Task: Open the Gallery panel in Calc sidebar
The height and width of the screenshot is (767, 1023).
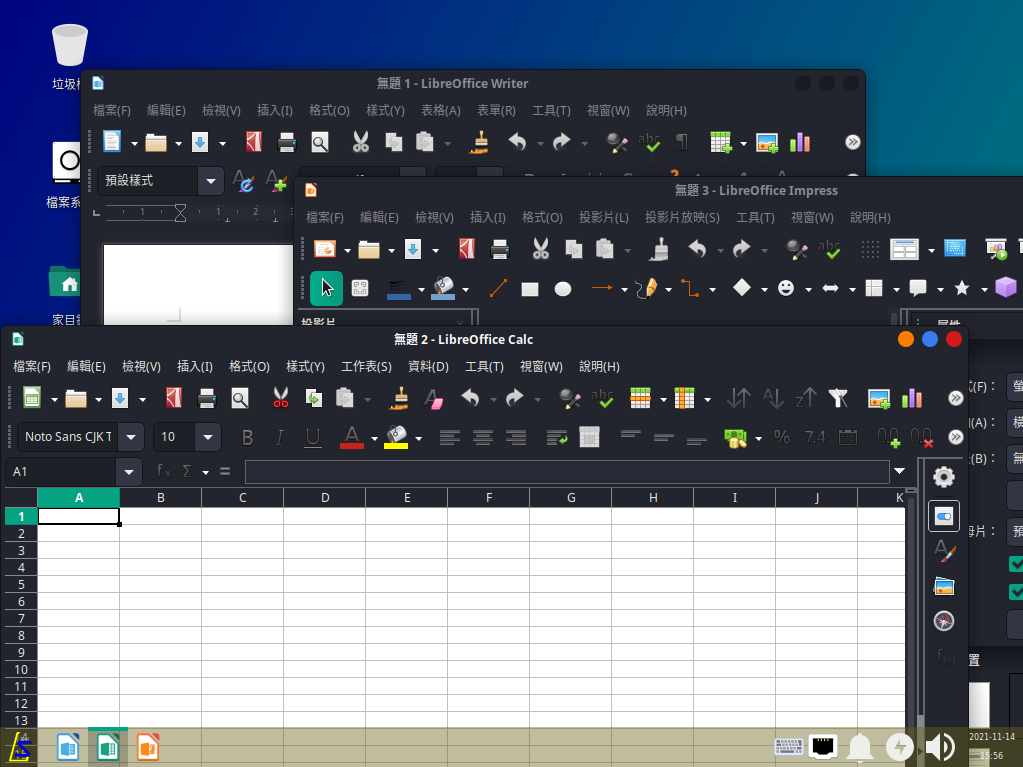Action: coord(943,586)
